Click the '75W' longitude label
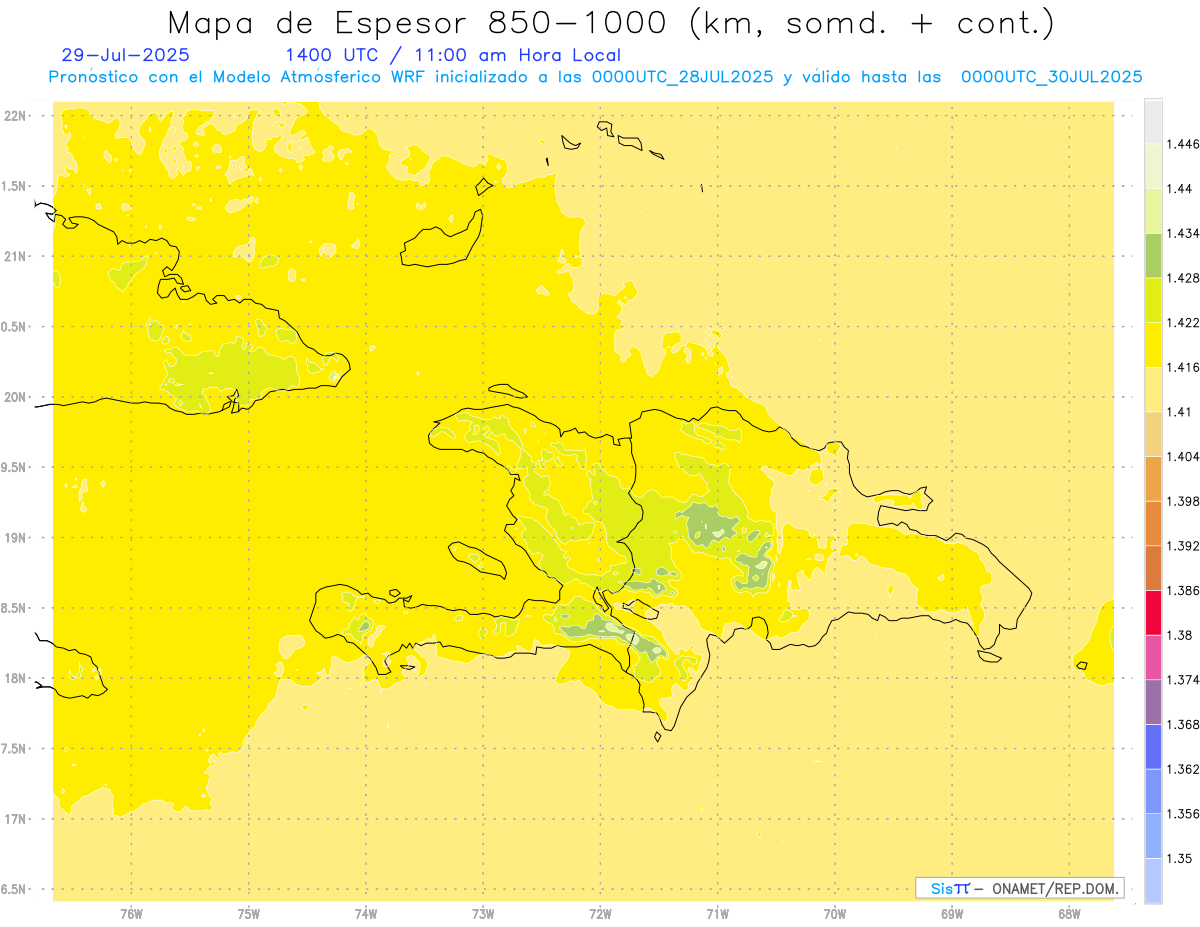Image resolution: width=1200 pixels, height=927 pixels. click(x=249, y=914)
